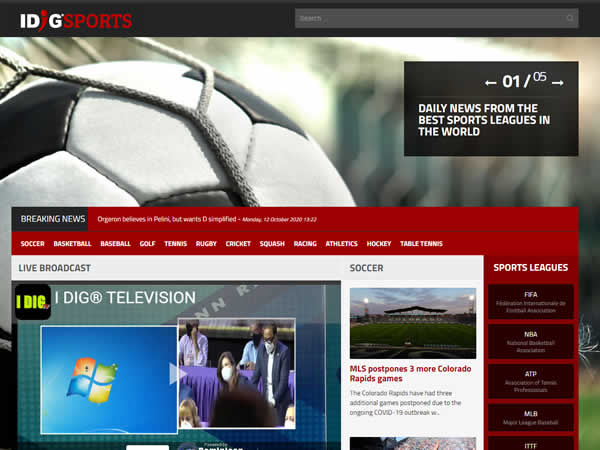Click the Sports Leagues sidebar heading

[531, 267]
